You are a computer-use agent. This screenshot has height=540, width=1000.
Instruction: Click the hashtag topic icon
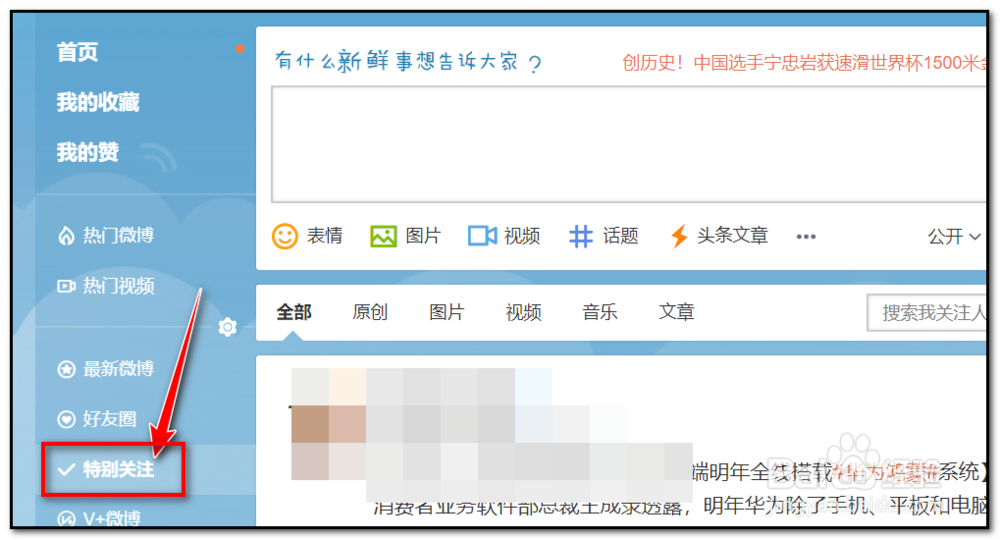(580, 237)
